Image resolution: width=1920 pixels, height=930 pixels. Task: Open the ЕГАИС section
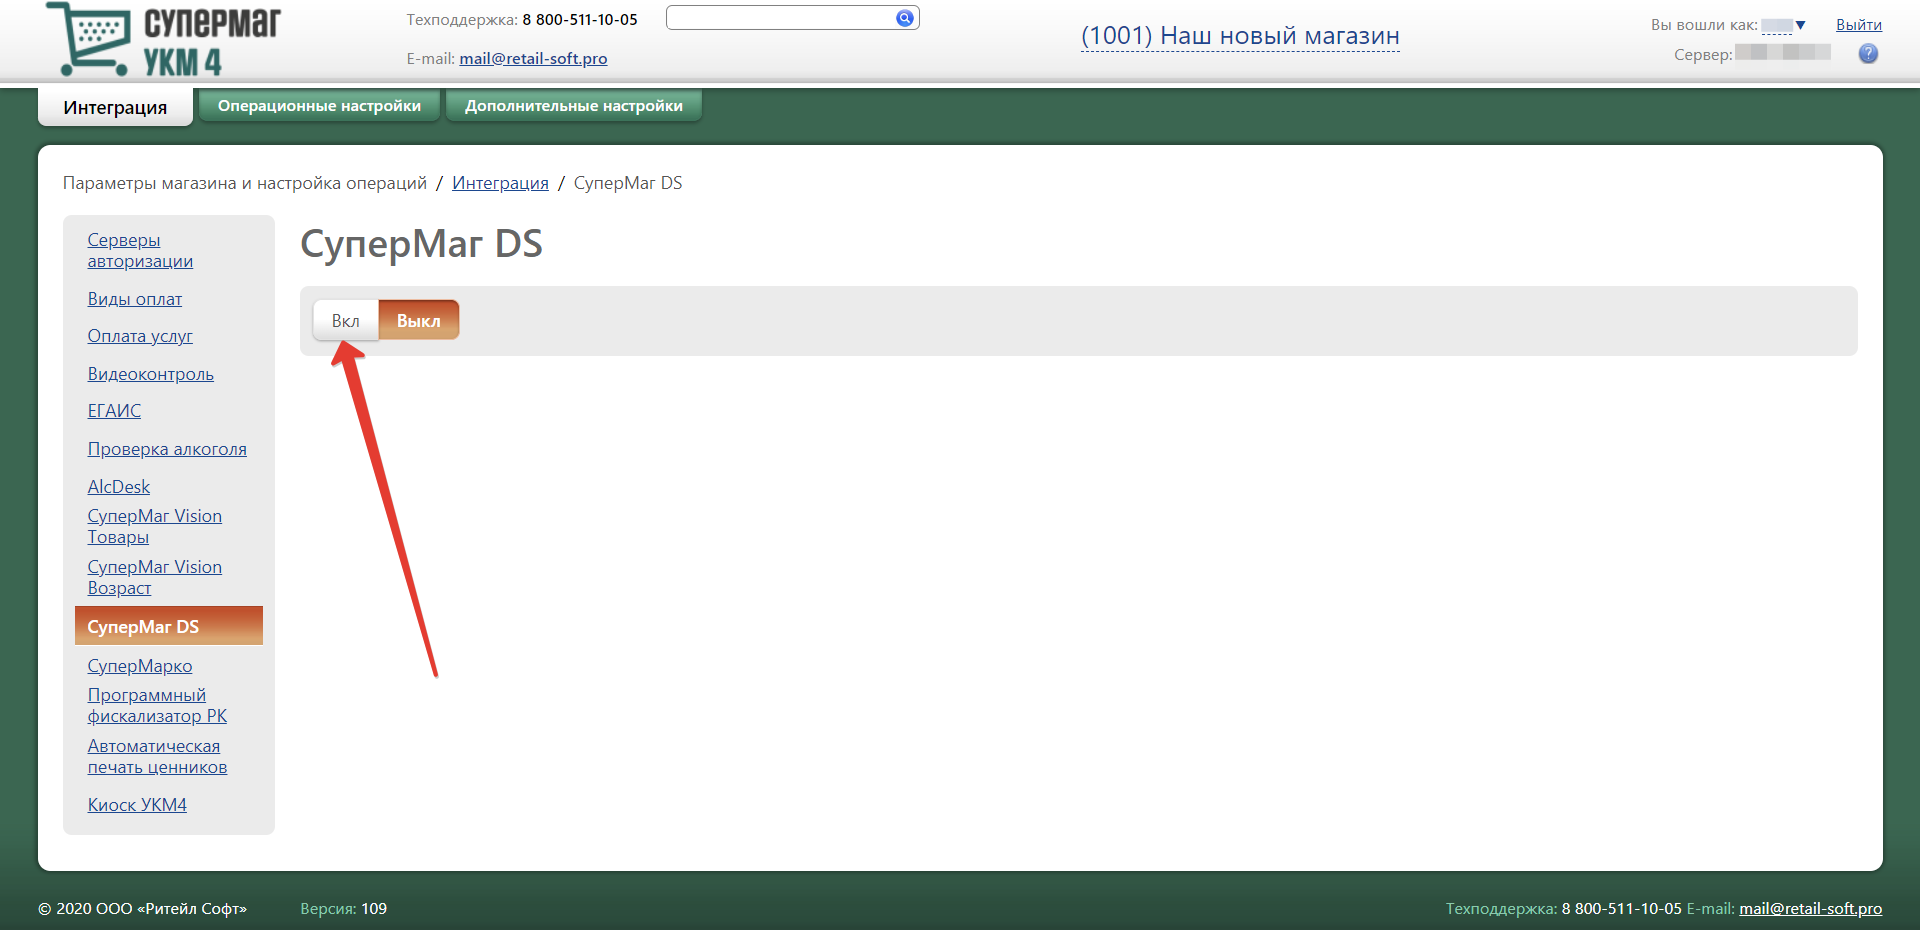pos(114,411)
